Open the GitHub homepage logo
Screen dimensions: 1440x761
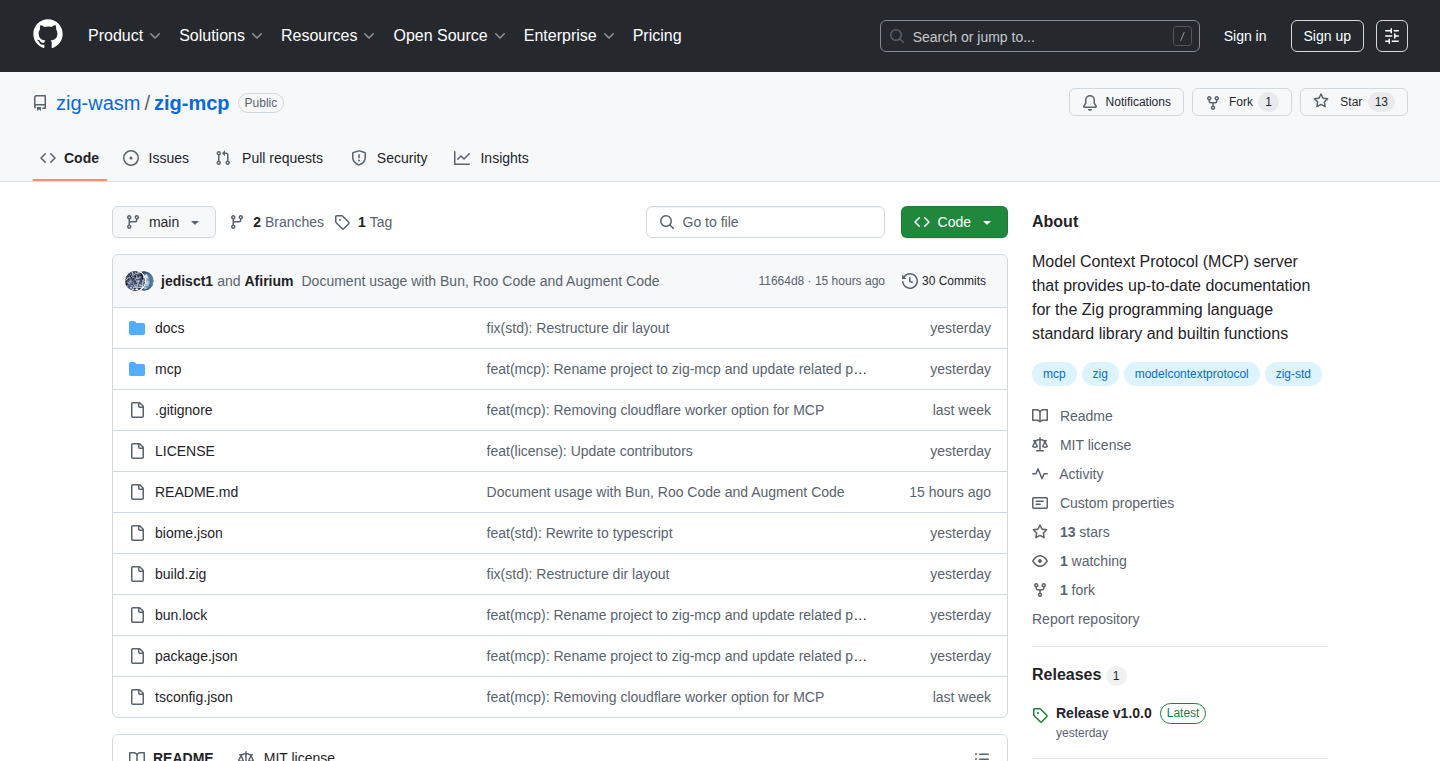(x=48, y=36)
